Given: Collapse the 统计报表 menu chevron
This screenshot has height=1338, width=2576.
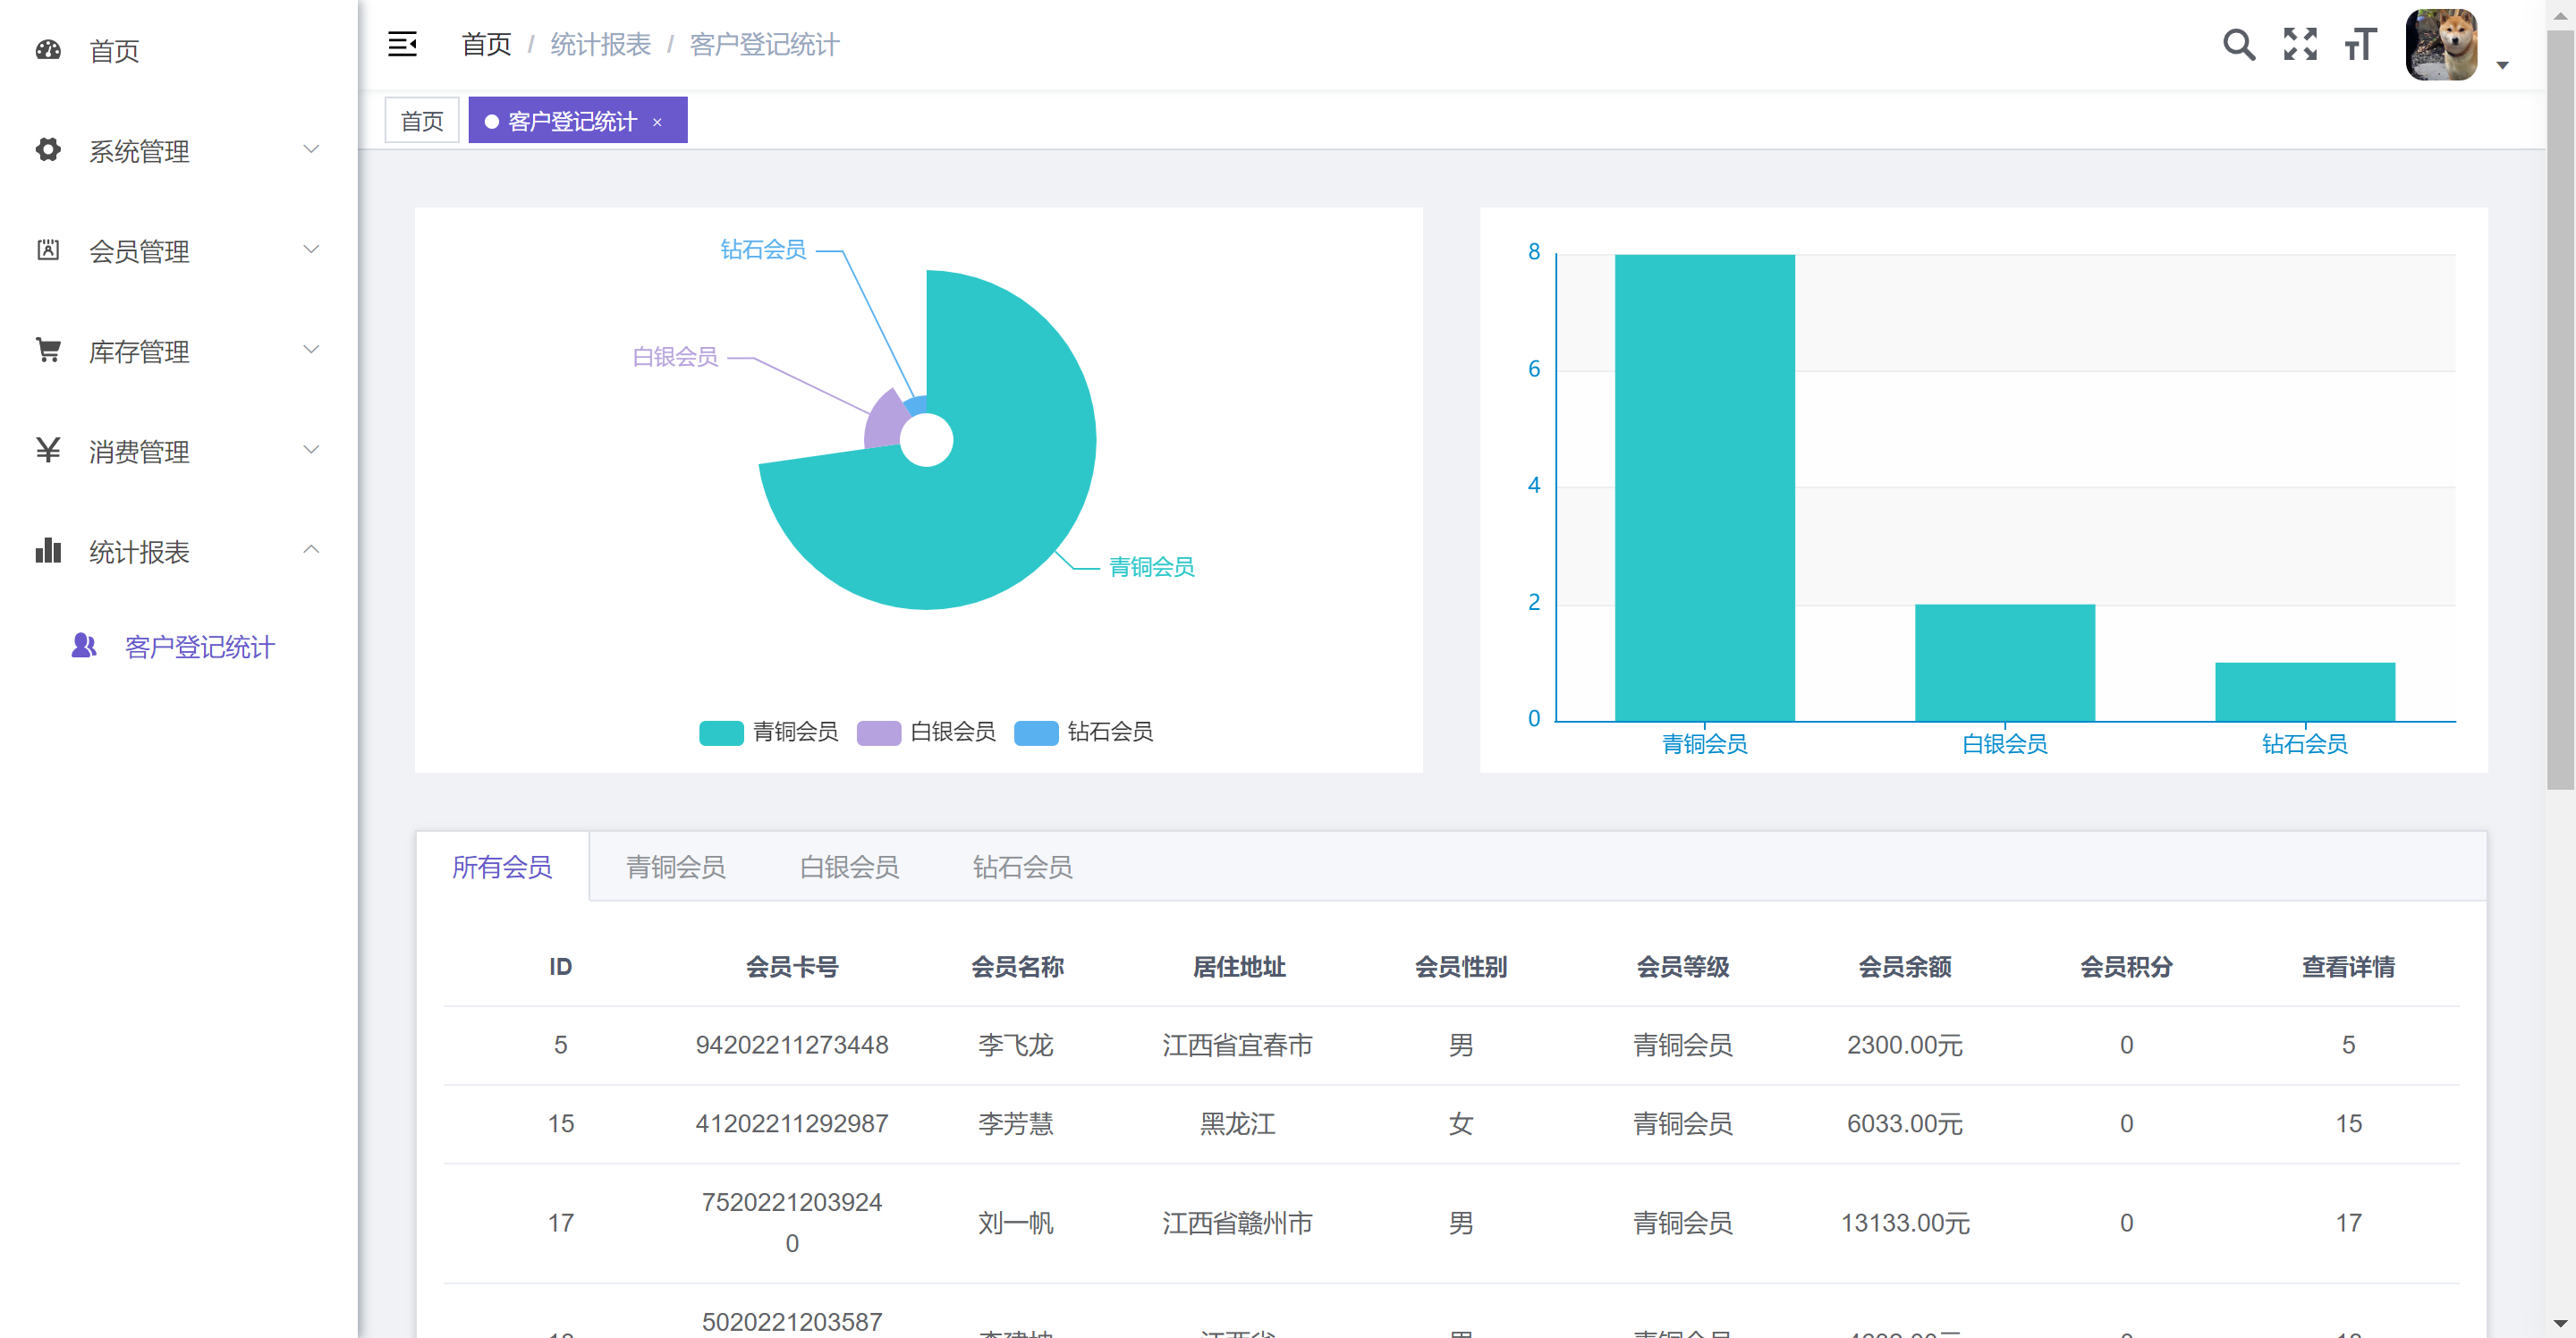Looking at the screenshot, I should [x=311, y=549].
